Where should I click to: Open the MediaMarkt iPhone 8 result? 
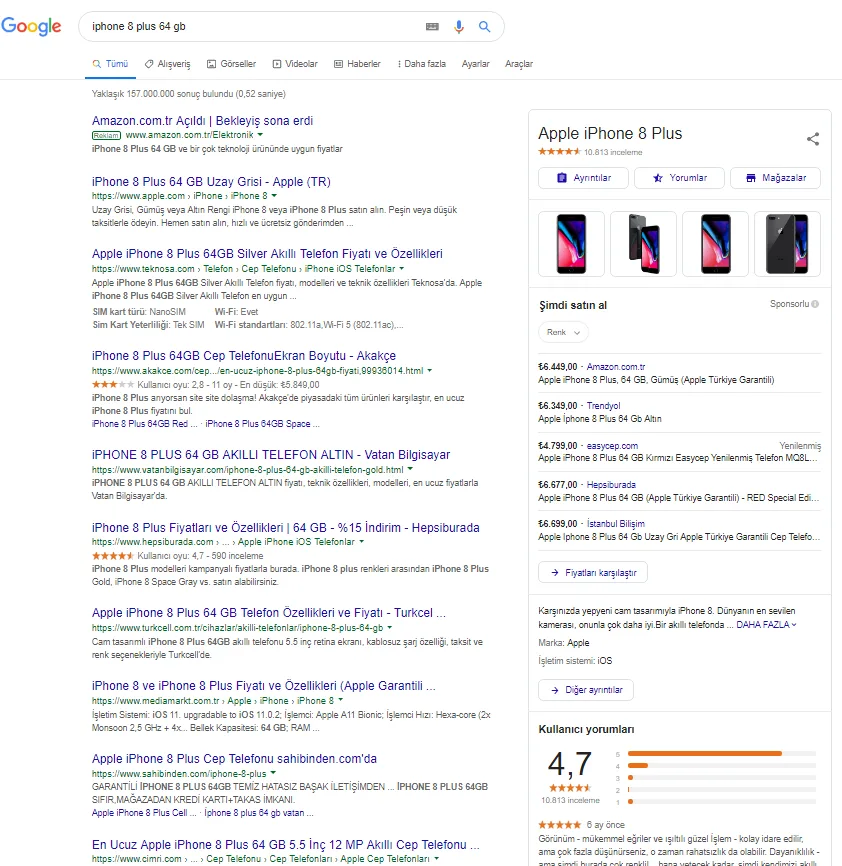[263, 685]
